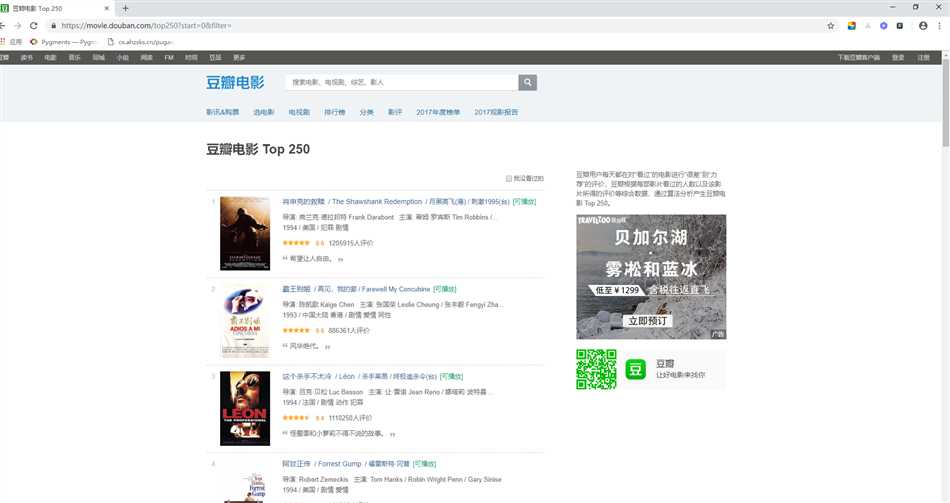Click the 1110250 ratings count text
This screenshot has width=950, height=503.
350,418
